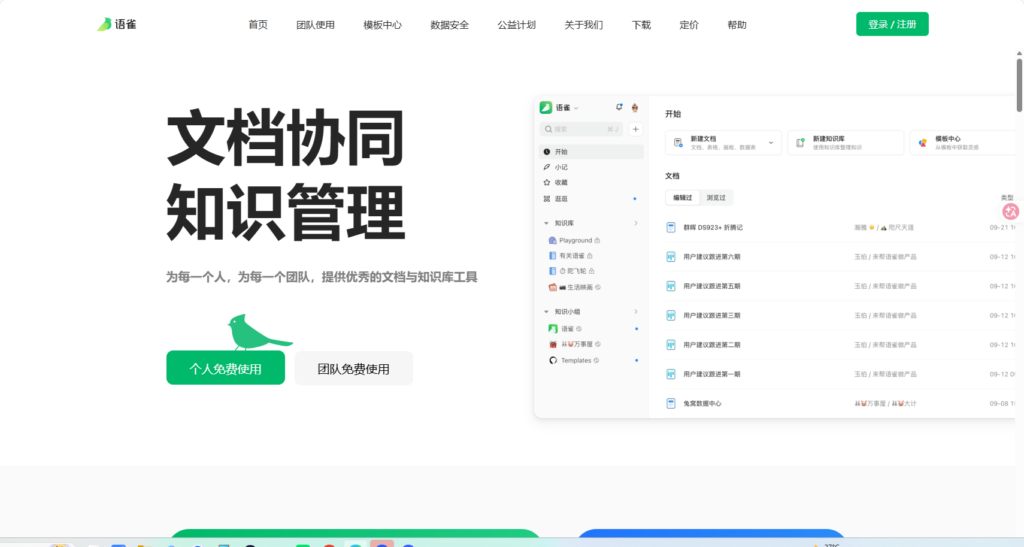Open the 公益计划 nav item
This screenshot has height=547, width=1024.
pos(517,25)
